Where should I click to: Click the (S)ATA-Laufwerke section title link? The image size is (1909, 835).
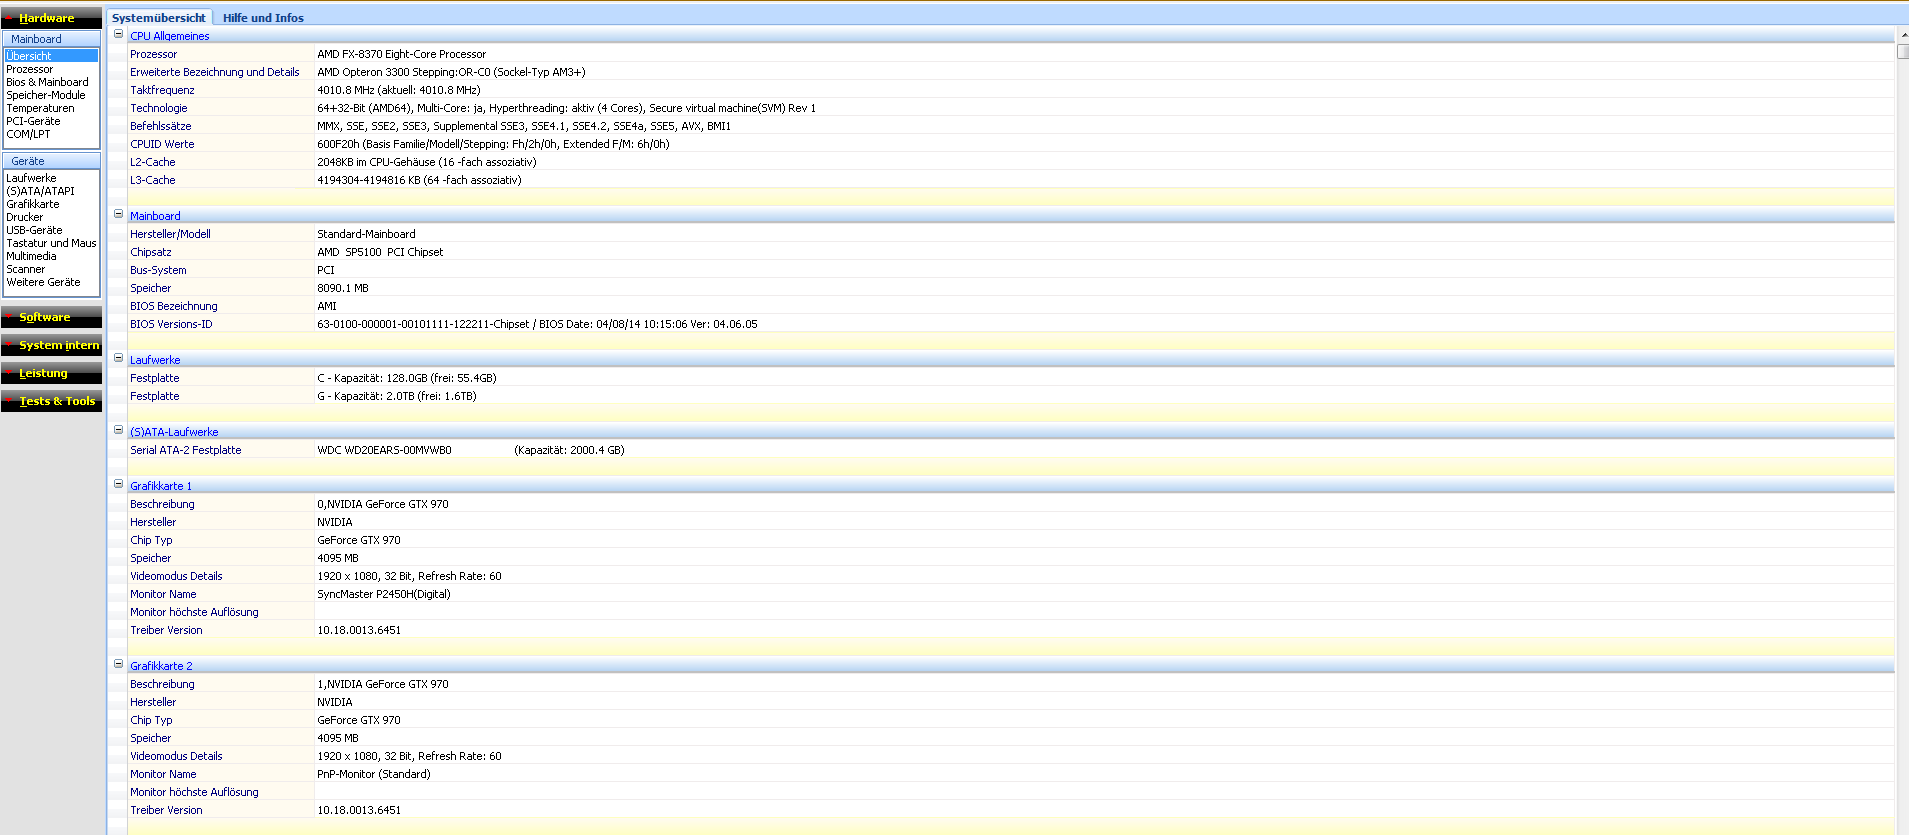tap(174, 432)
